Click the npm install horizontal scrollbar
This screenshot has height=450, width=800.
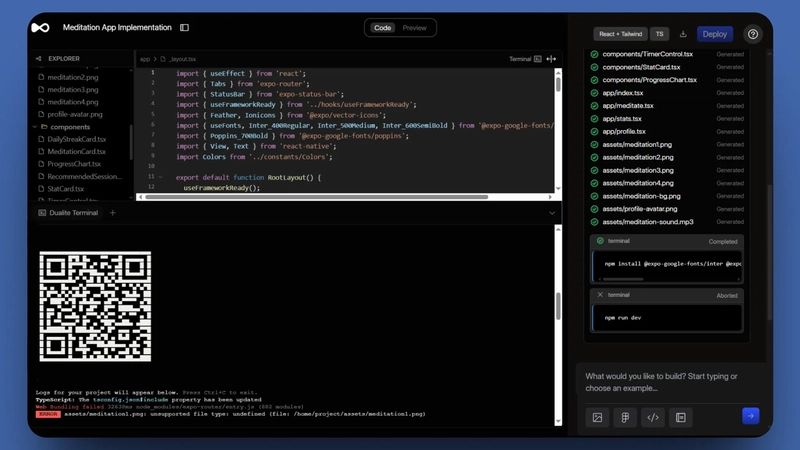pyautogui.click(x=623, y=280)
